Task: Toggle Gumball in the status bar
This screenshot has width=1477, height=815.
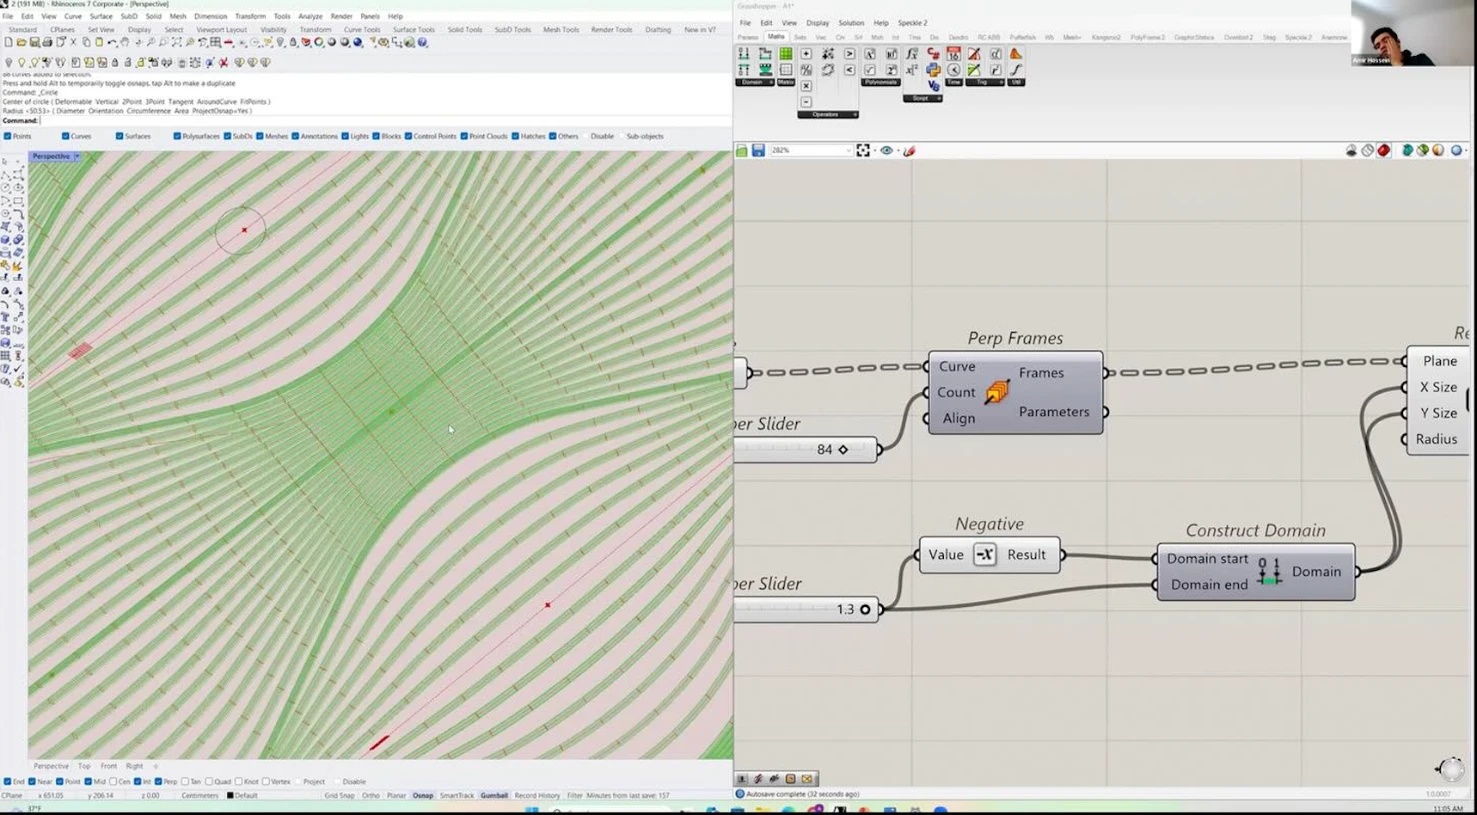Action: (494, 796)
